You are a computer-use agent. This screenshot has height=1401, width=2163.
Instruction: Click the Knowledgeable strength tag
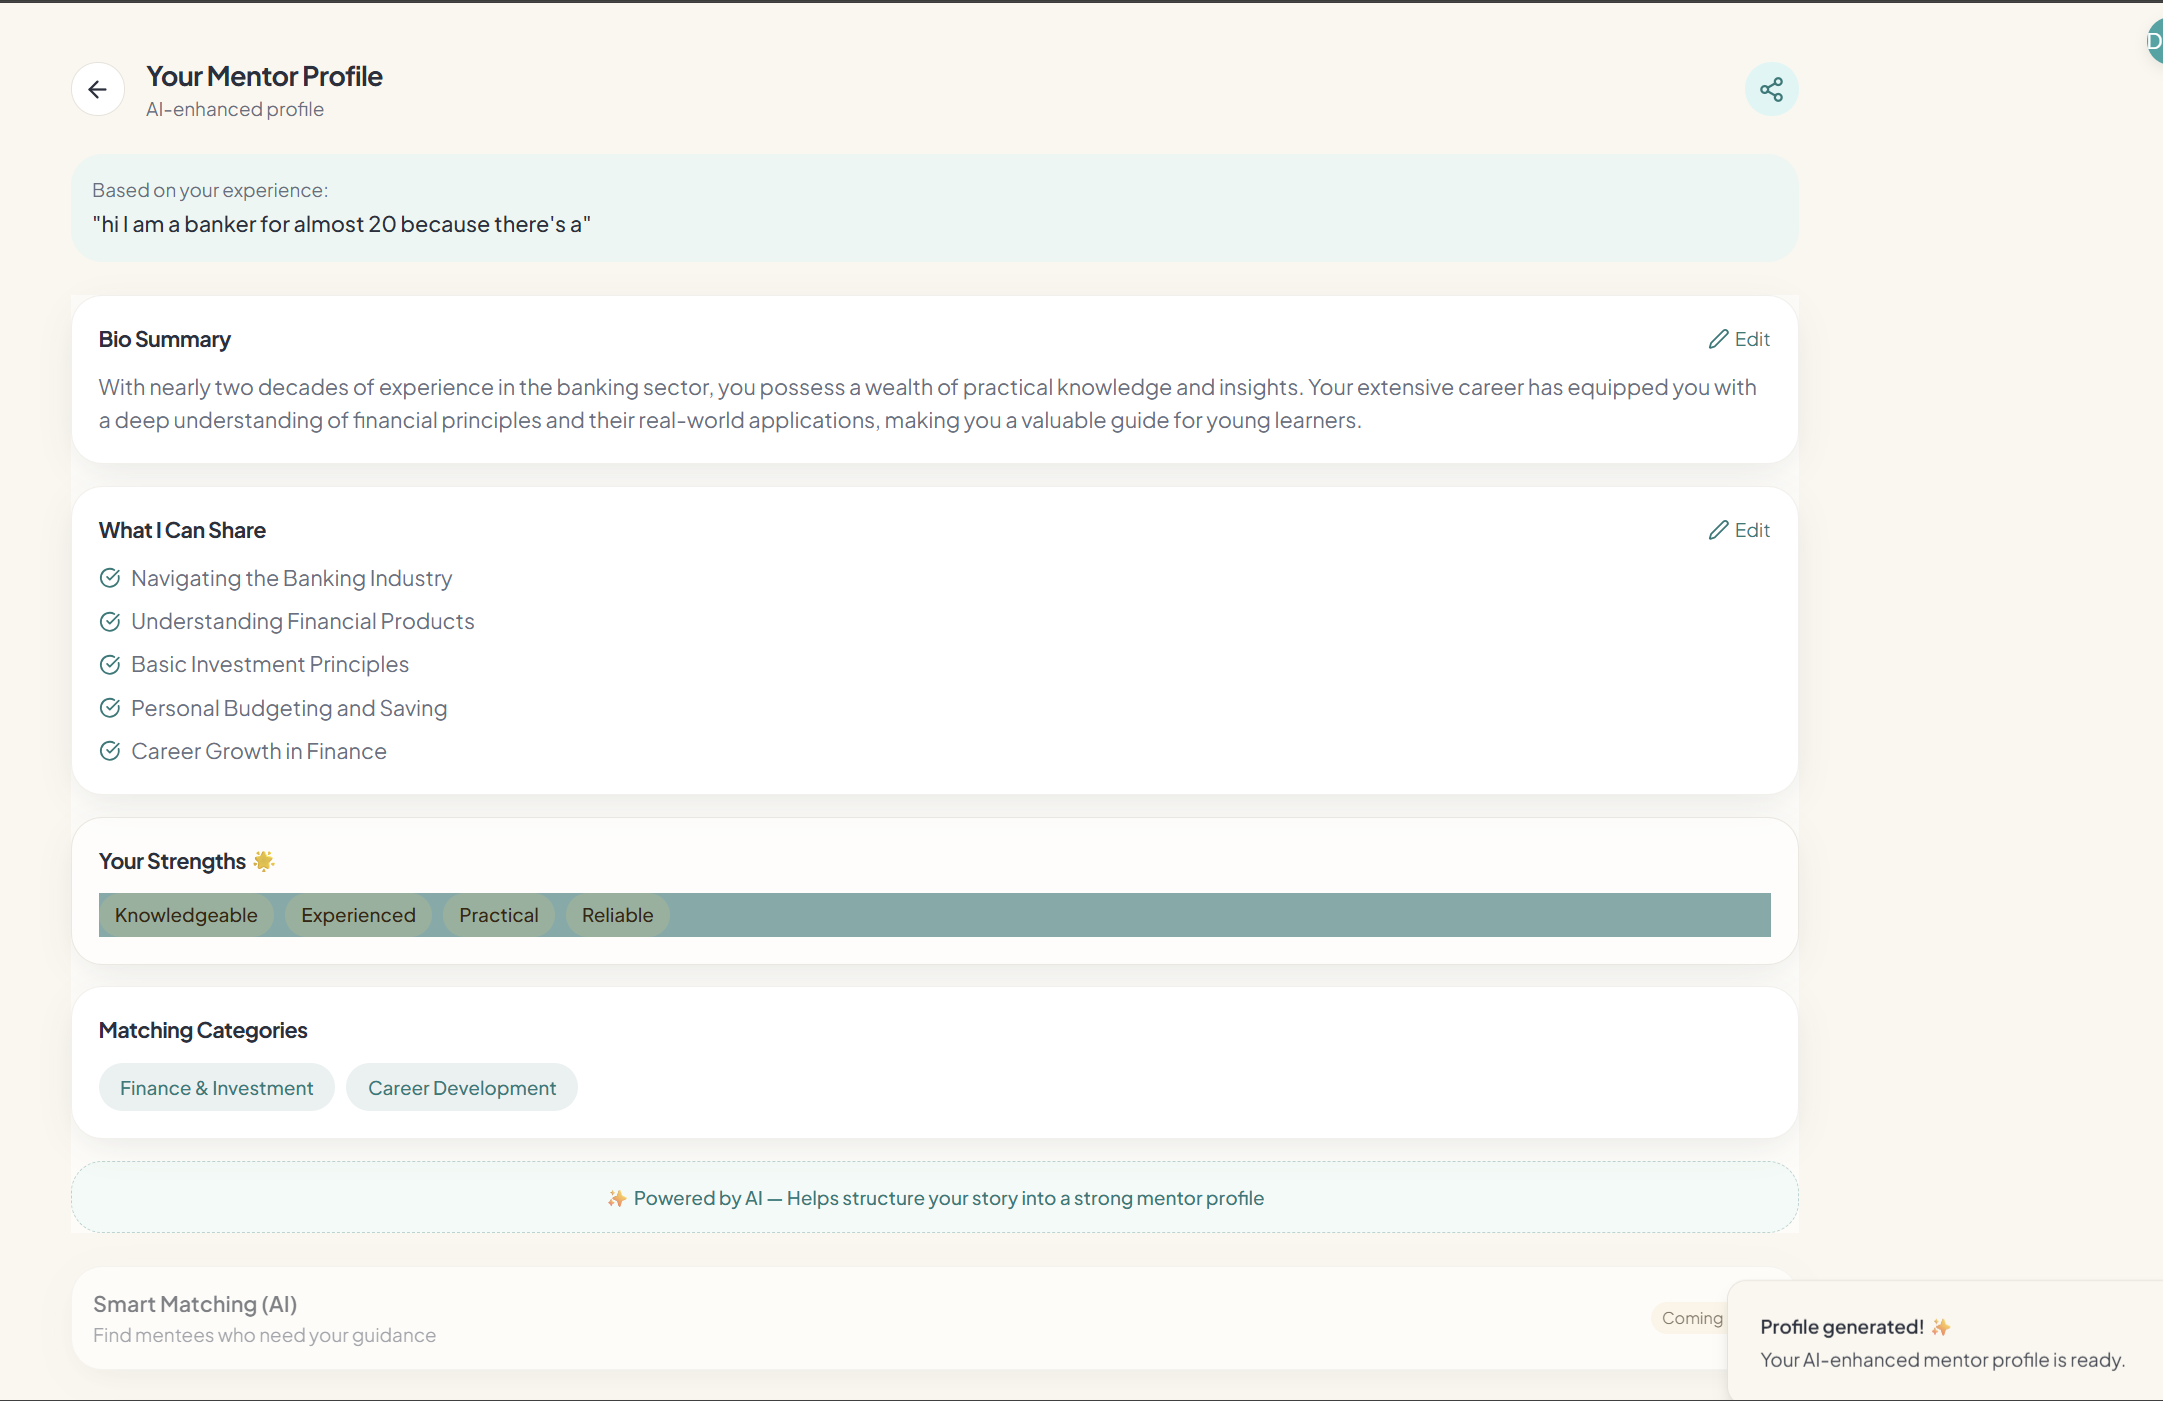click(186, 915)
